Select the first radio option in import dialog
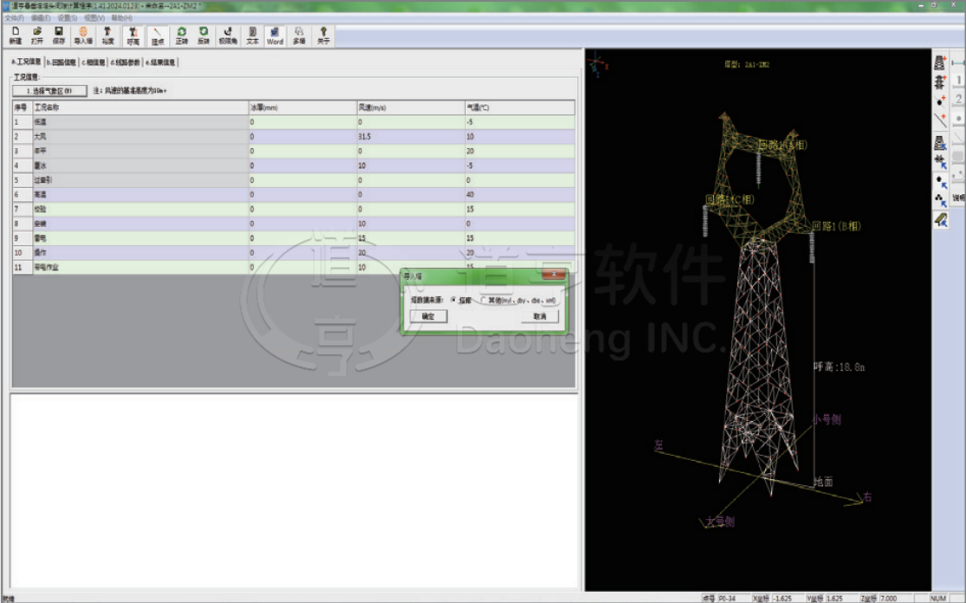This screenshot has width=966, height=603. click(454, 299)
